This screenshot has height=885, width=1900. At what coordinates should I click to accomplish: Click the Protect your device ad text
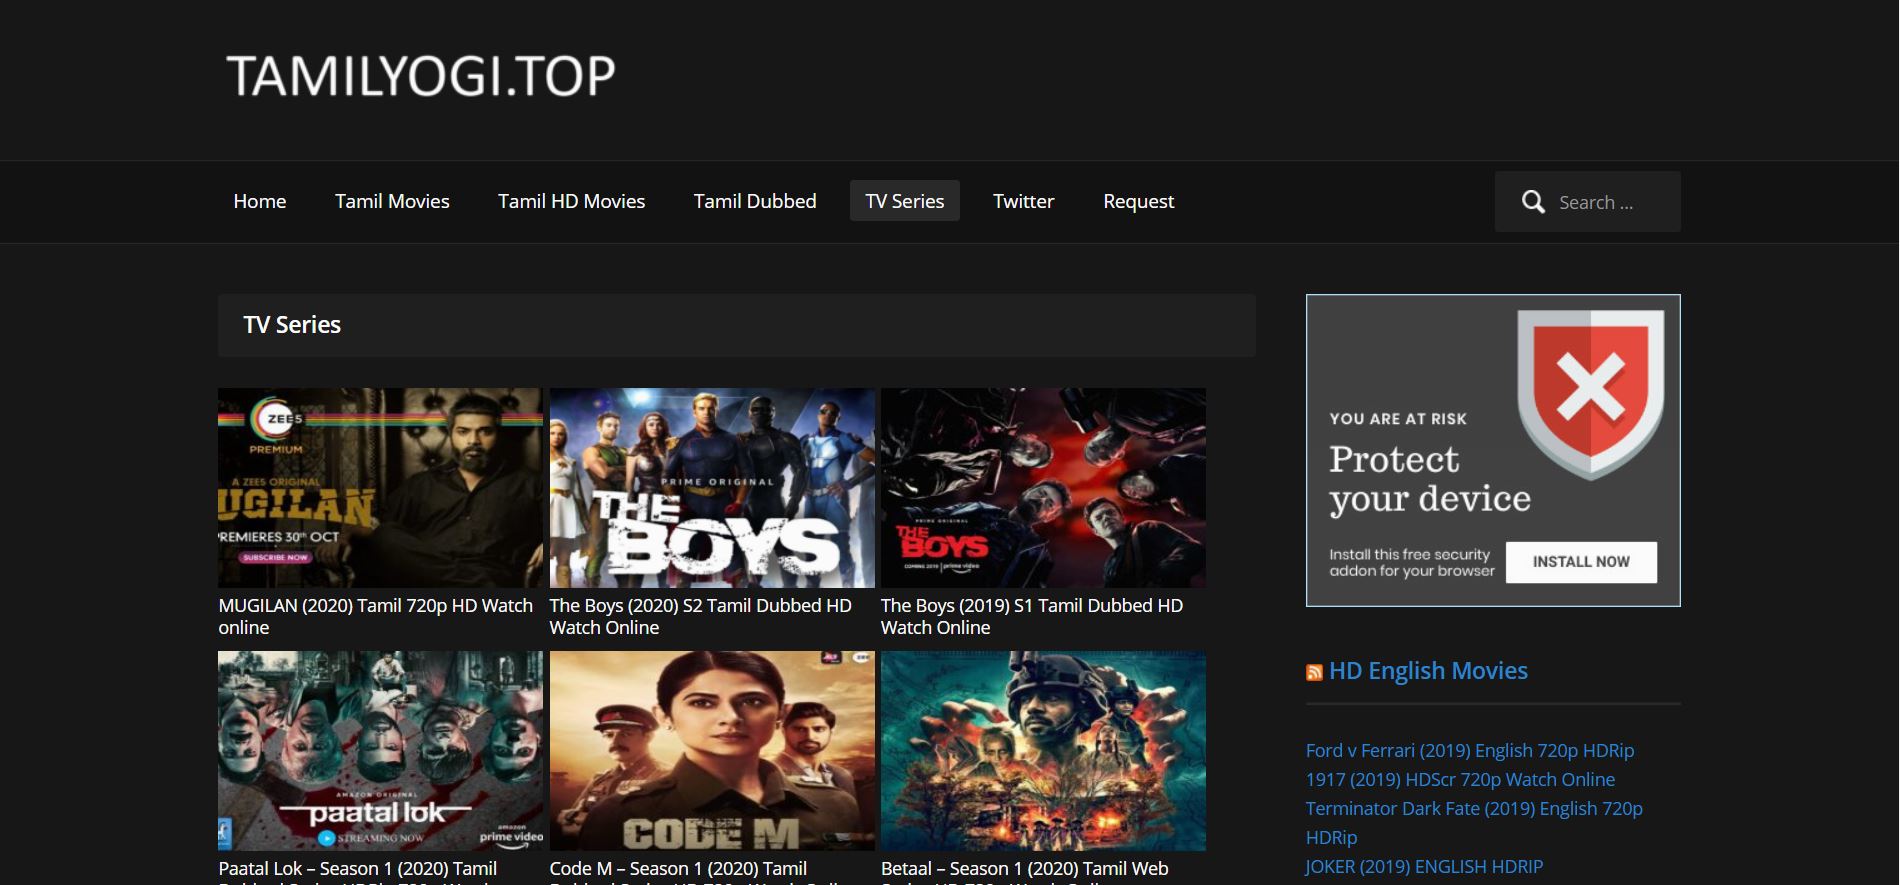click(1430, 479)
